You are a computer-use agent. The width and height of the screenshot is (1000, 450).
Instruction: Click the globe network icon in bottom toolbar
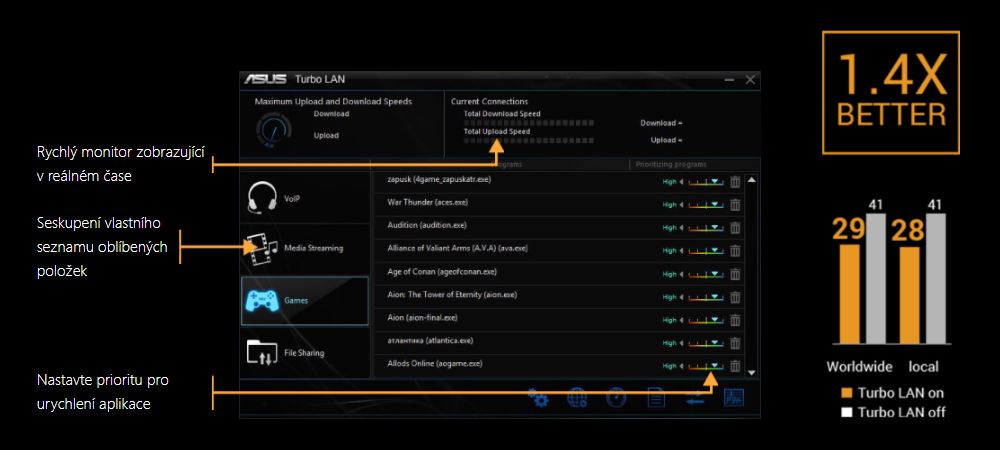[578, 399]
